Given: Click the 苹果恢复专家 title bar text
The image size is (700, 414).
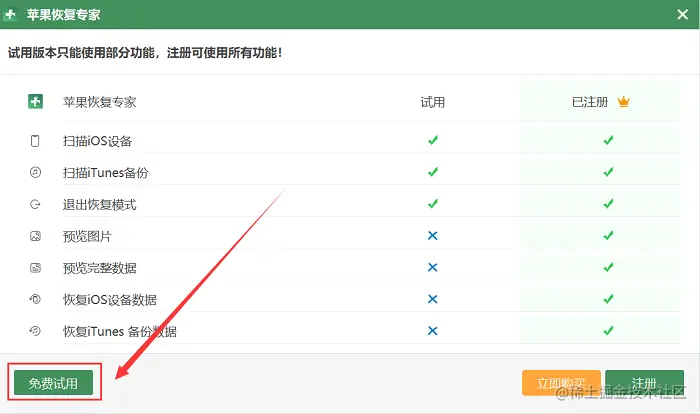Looking at the screenshot, I should (63, 15).
